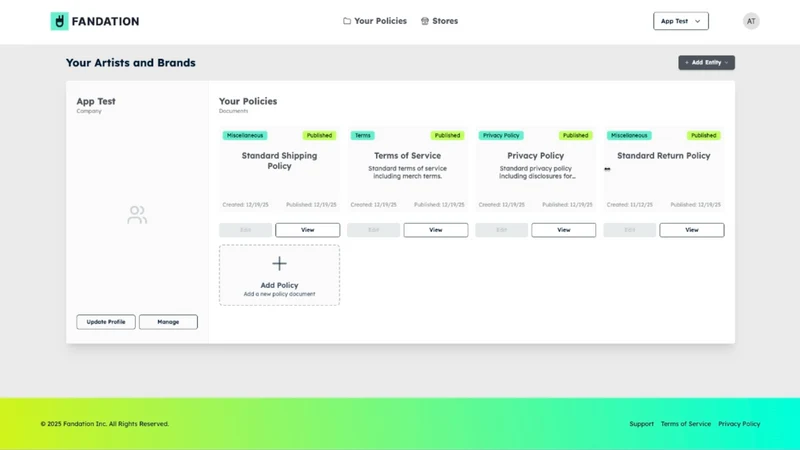800x450 pixels.
Task: Open the App Test account dropdown
Action: point(681,21)
